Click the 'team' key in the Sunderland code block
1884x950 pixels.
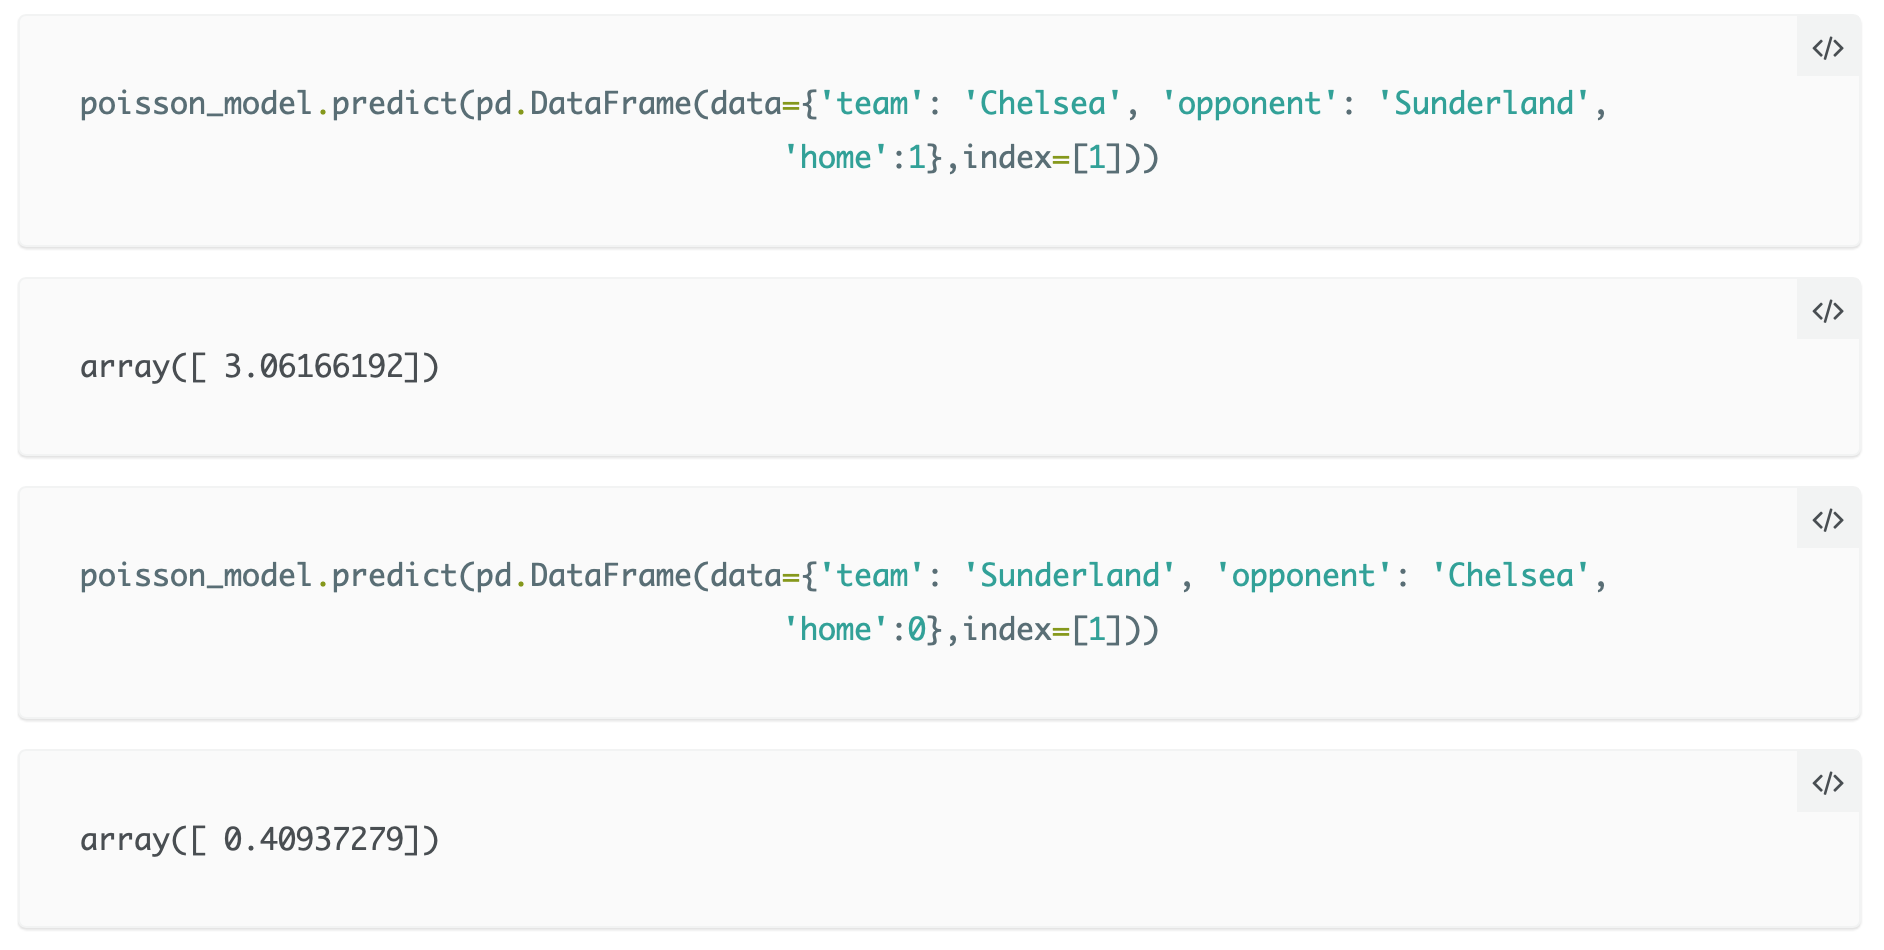pyautogui.click(x=872, y=576)
